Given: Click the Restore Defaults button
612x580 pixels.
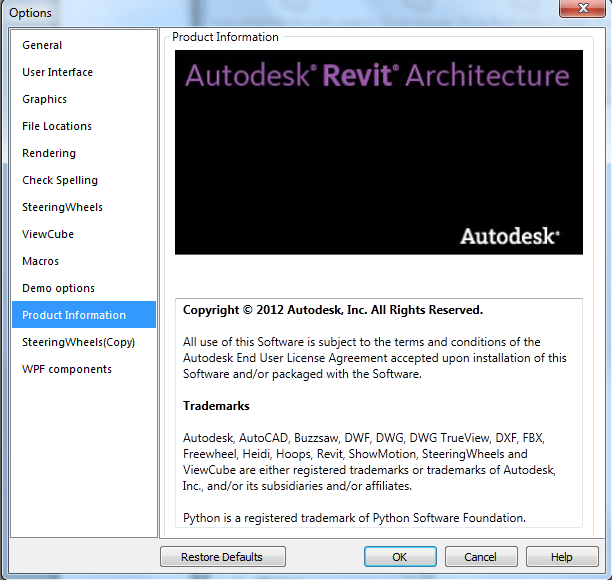Looking at the screenshot, I should 222,557.
